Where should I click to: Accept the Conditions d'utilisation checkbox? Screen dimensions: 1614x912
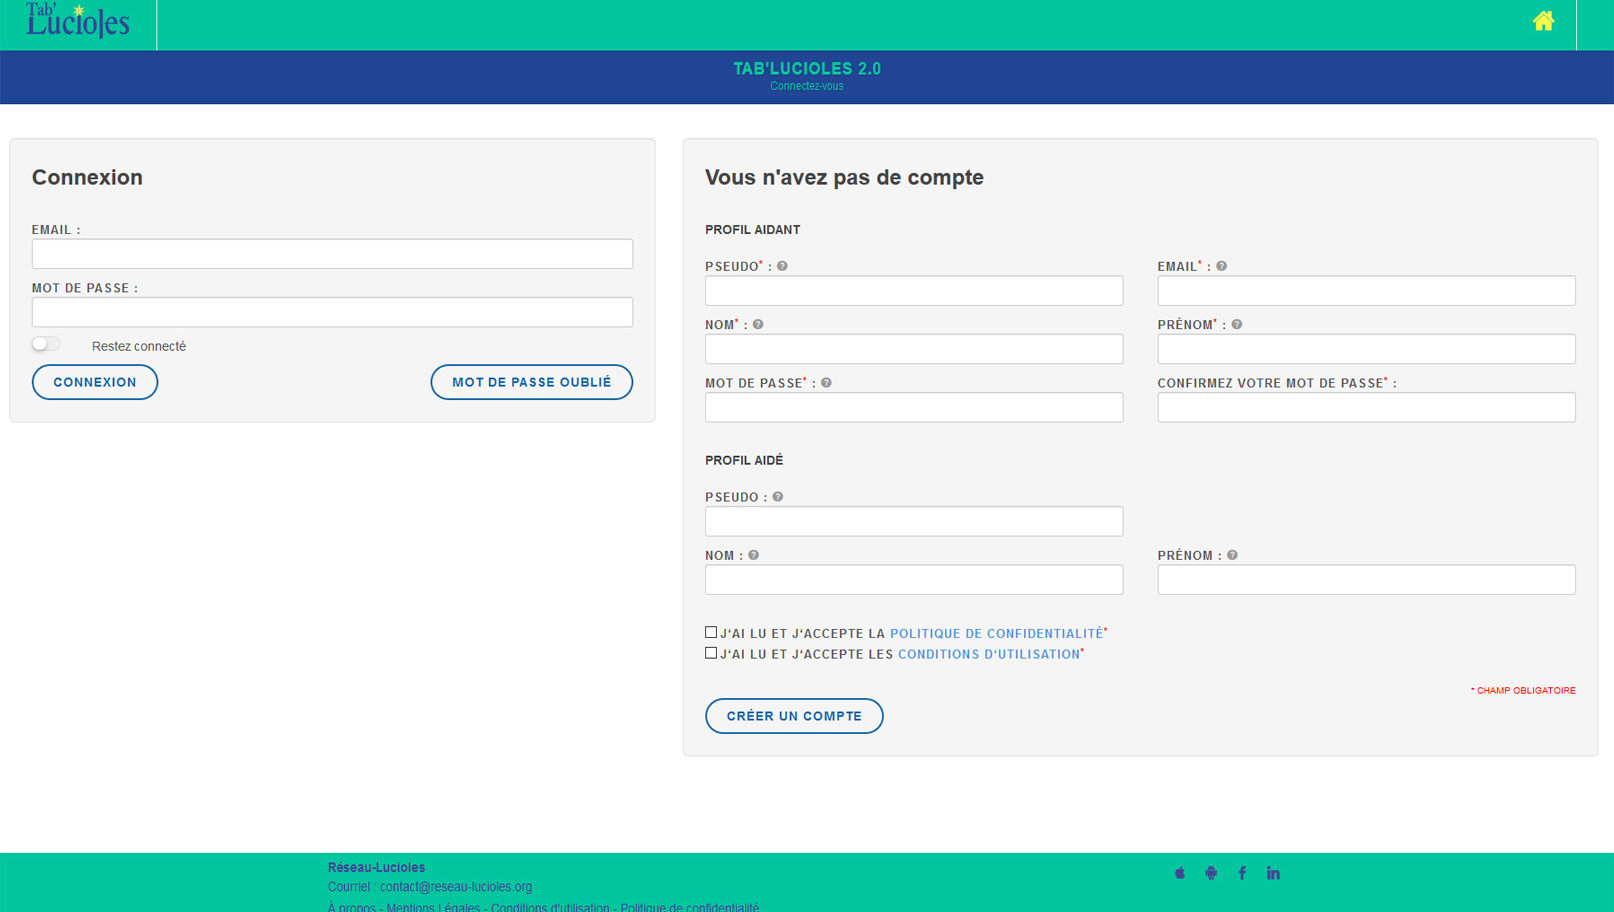click(711, 653)
